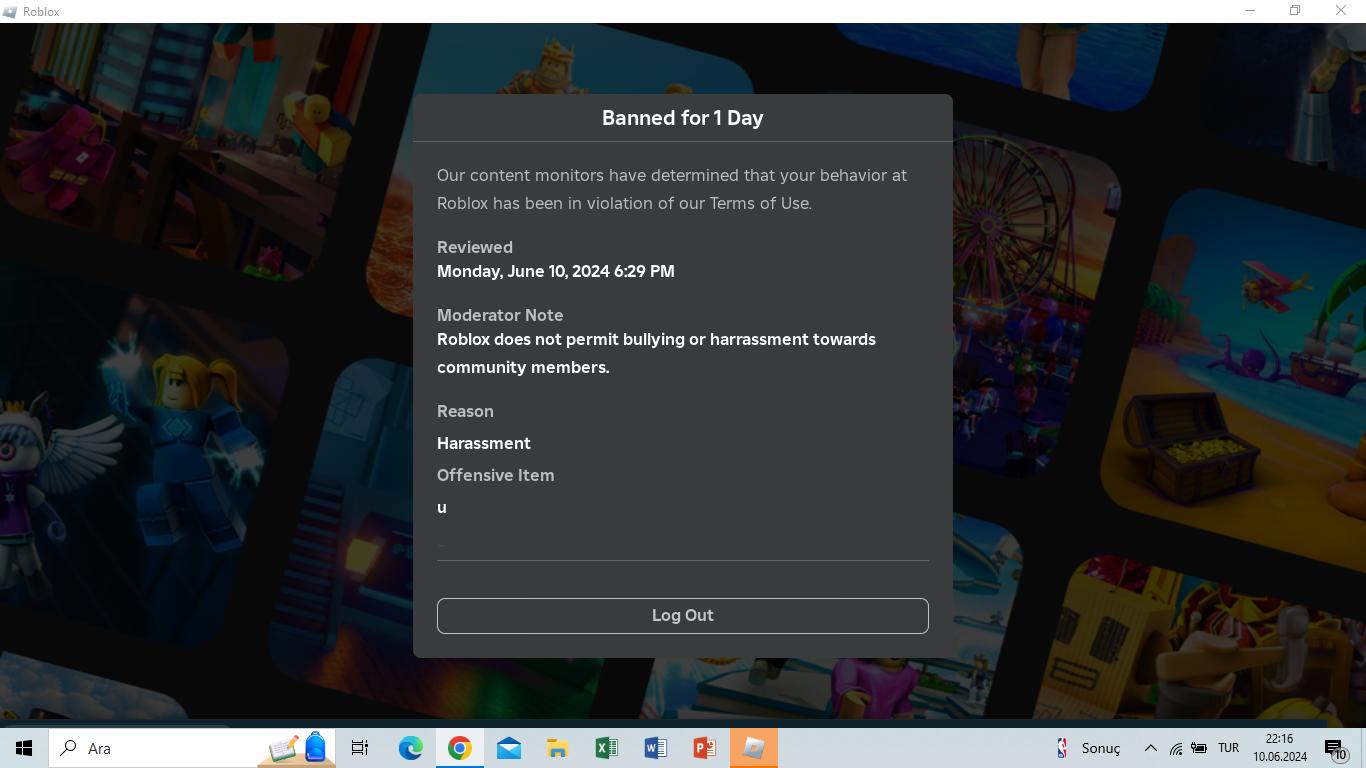Close the Roblox window
Viewport: 1366px width, 768px height.
1341,11
